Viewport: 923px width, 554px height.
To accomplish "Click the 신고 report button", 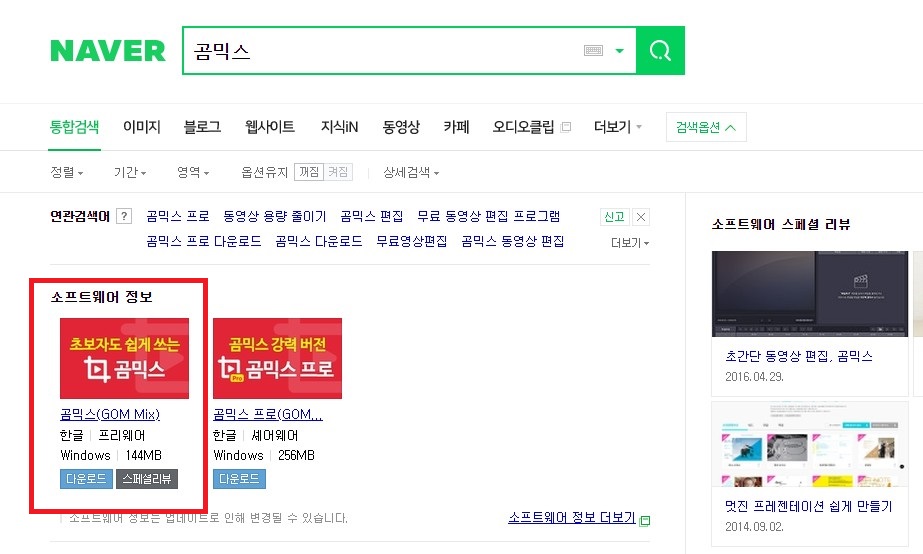I will [615, 217].
